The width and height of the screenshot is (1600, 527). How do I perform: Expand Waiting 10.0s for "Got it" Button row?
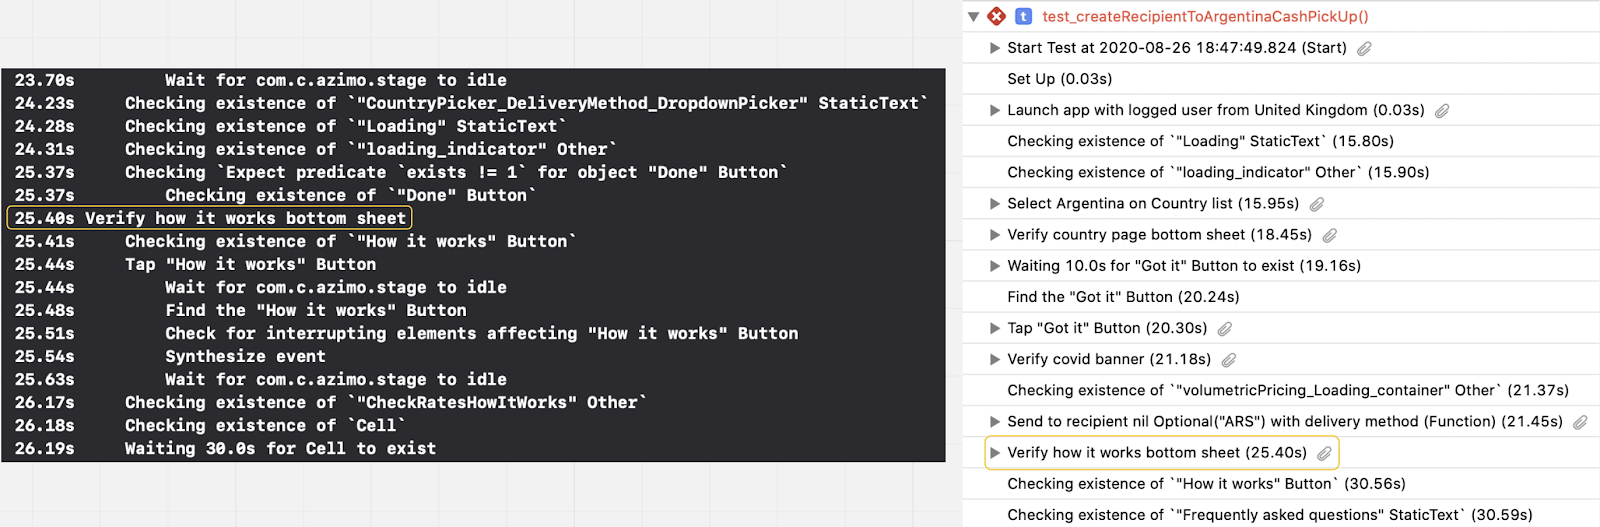[994, 266]
